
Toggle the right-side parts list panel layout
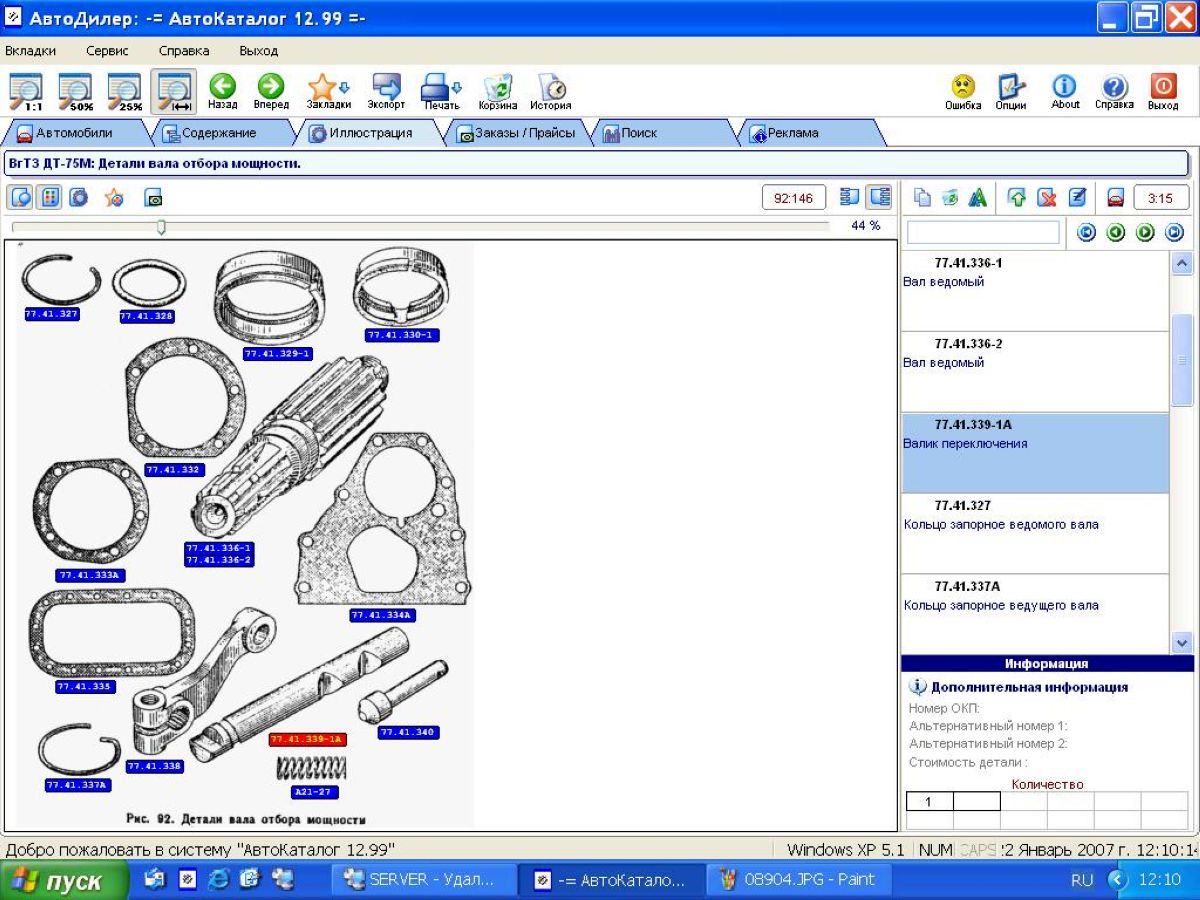click(880, 197)
